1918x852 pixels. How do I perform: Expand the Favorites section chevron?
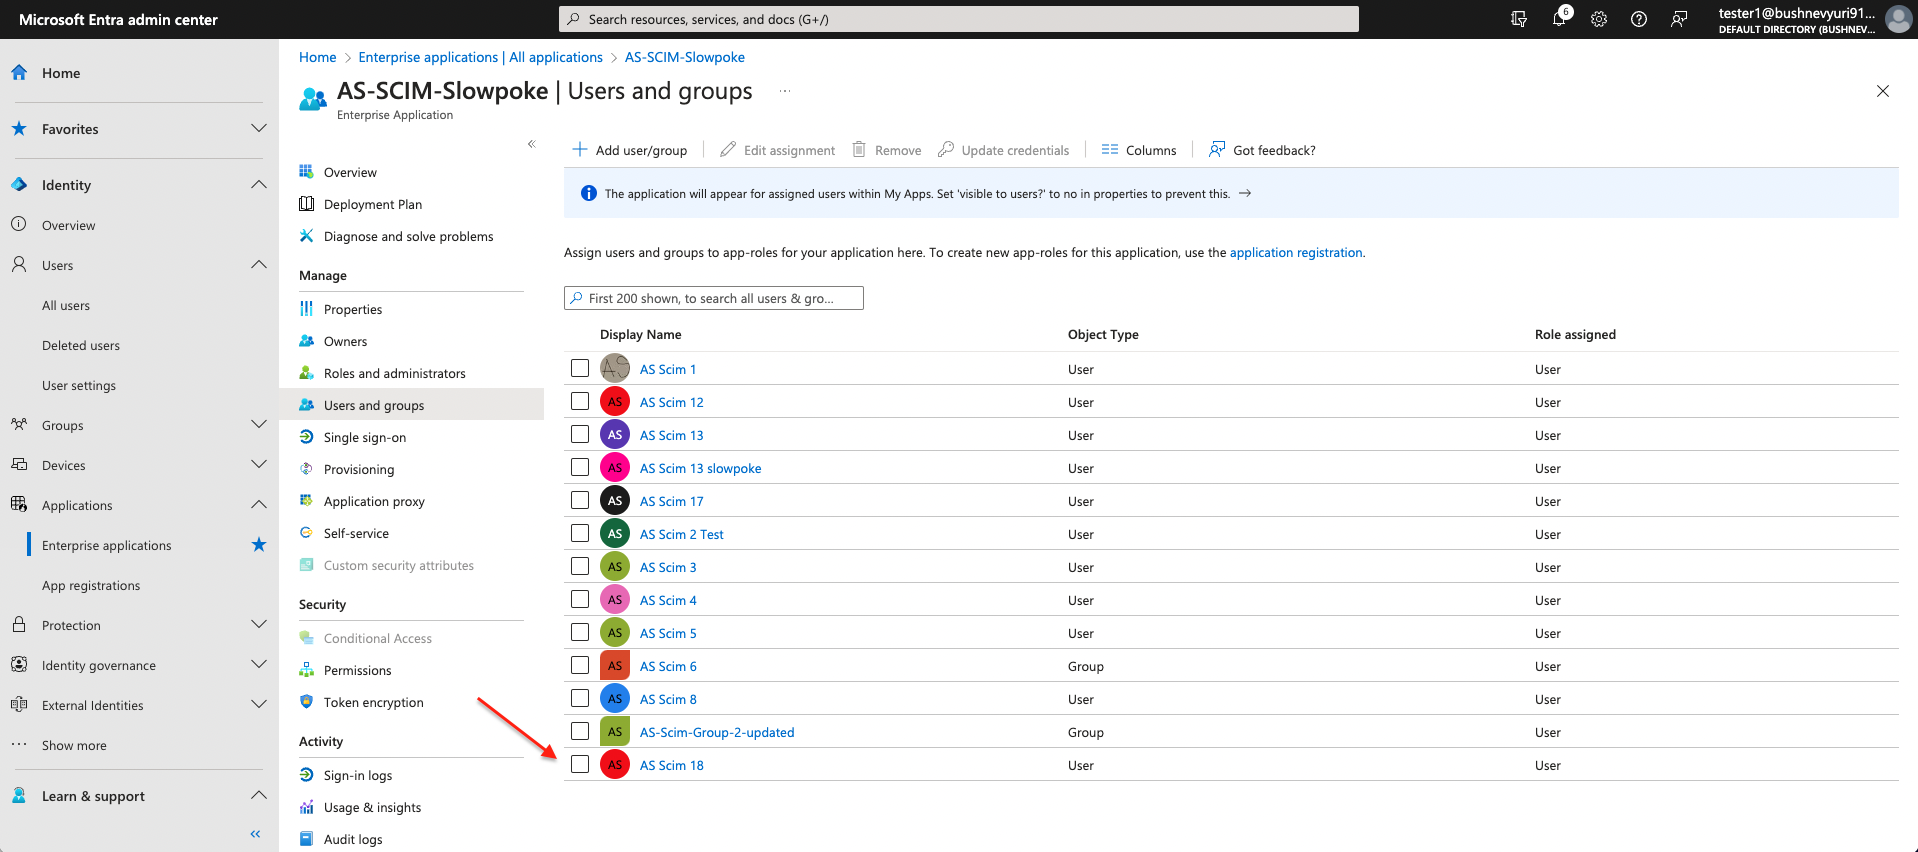(x=259, y=128)
